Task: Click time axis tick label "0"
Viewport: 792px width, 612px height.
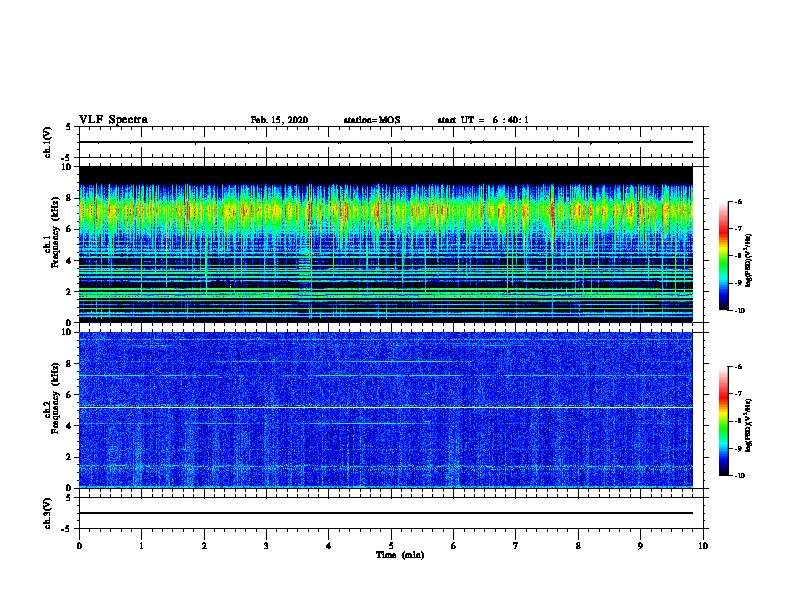Action: [x=79, y=546]
